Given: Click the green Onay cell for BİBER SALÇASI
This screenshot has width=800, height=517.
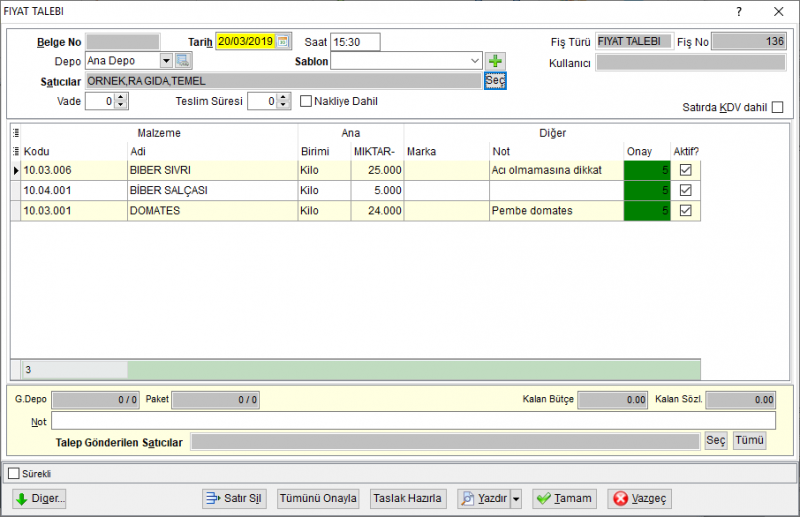Looking at the screenshot, I should (x=646, y=190).
